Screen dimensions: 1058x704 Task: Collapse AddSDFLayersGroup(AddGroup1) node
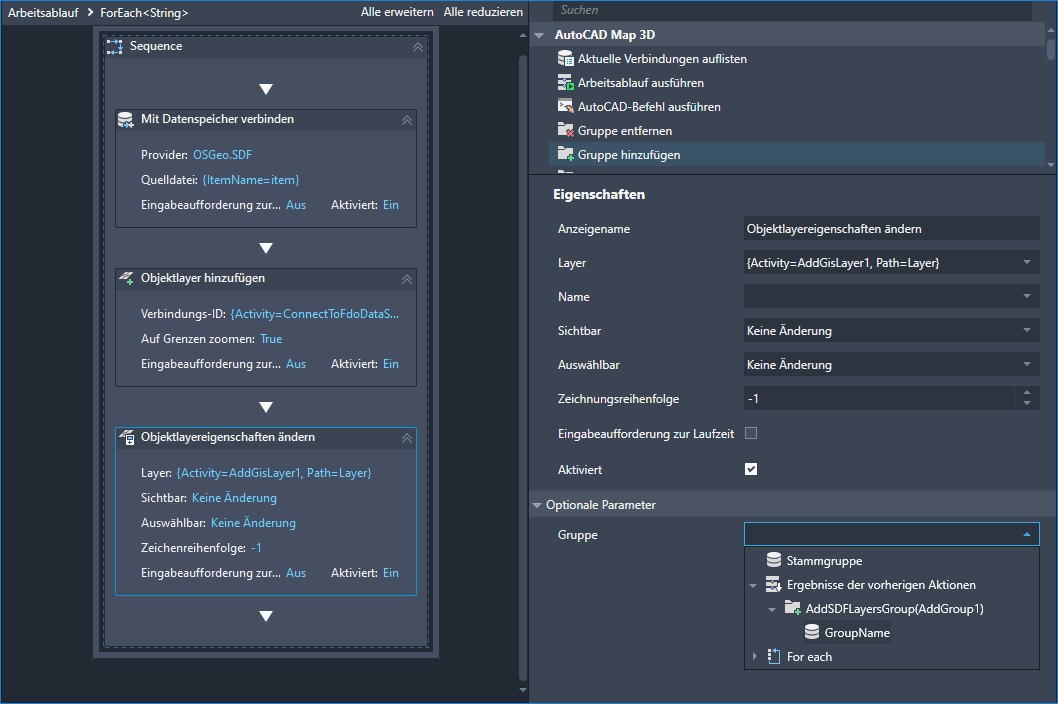pos(772,610)
